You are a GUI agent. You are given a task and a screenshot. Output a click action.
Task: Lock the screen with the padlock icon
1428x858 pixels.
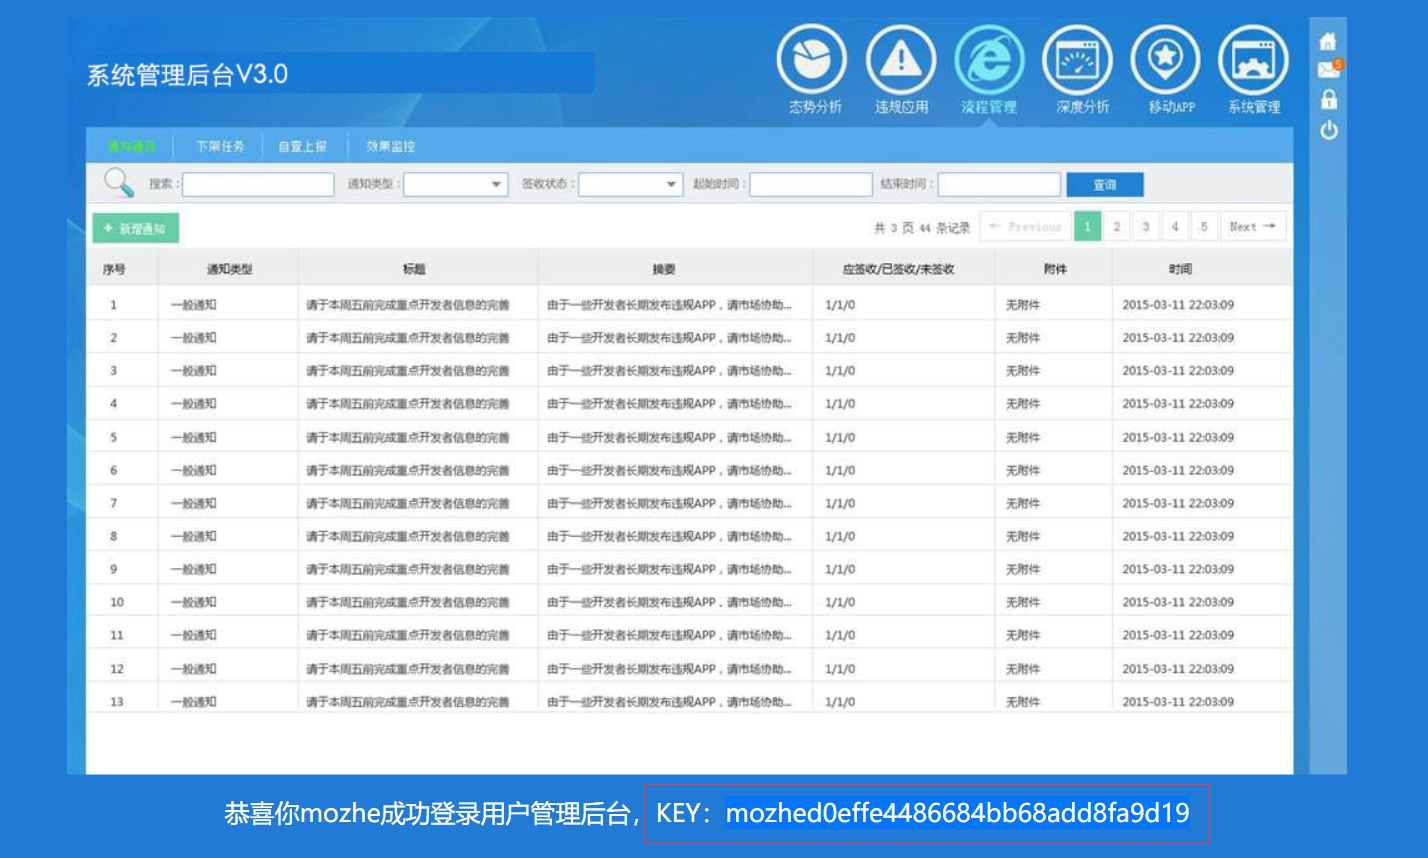click(x=1328, y=99)
